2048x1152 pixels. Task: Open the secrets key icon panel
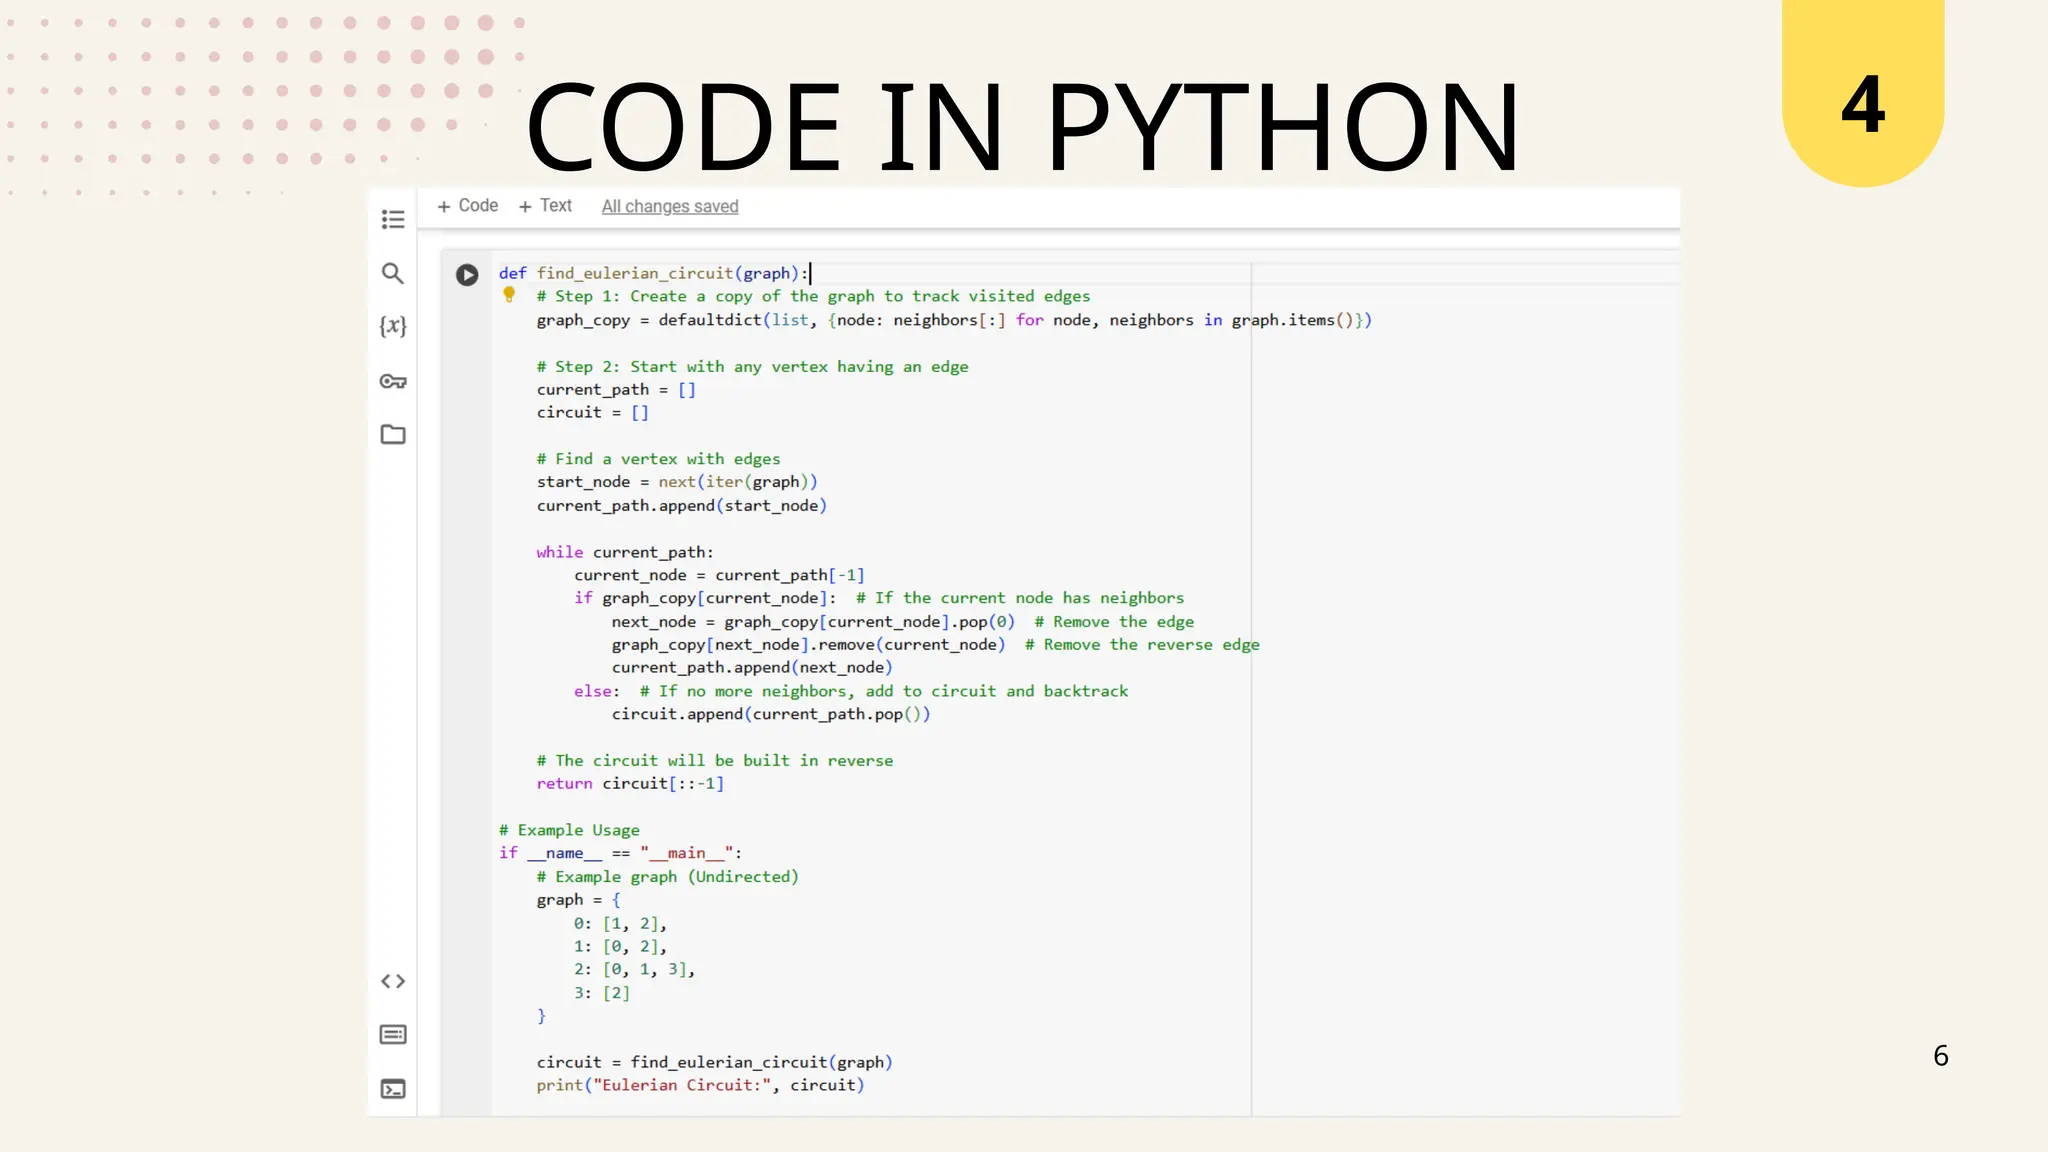(393, 381)
